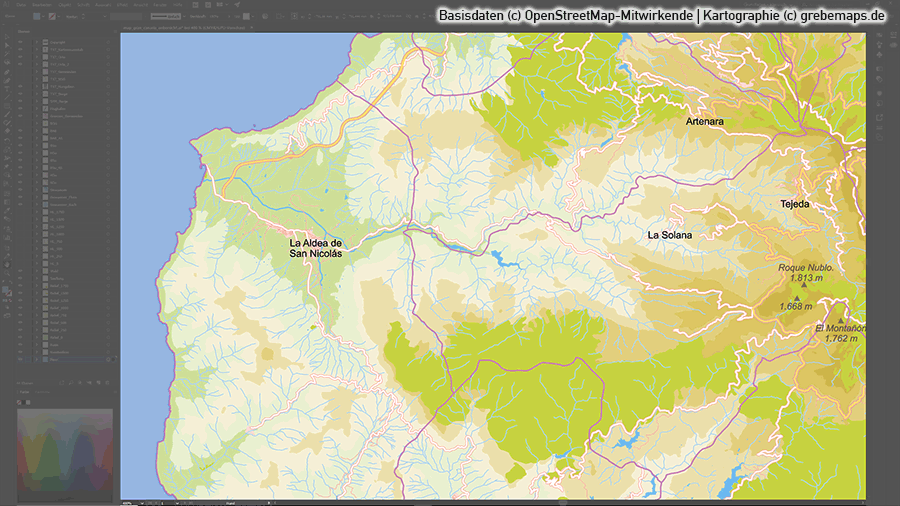900x506 pixels.
Task: Click the stroke color box in the control bar
Action: click(50, 18)
